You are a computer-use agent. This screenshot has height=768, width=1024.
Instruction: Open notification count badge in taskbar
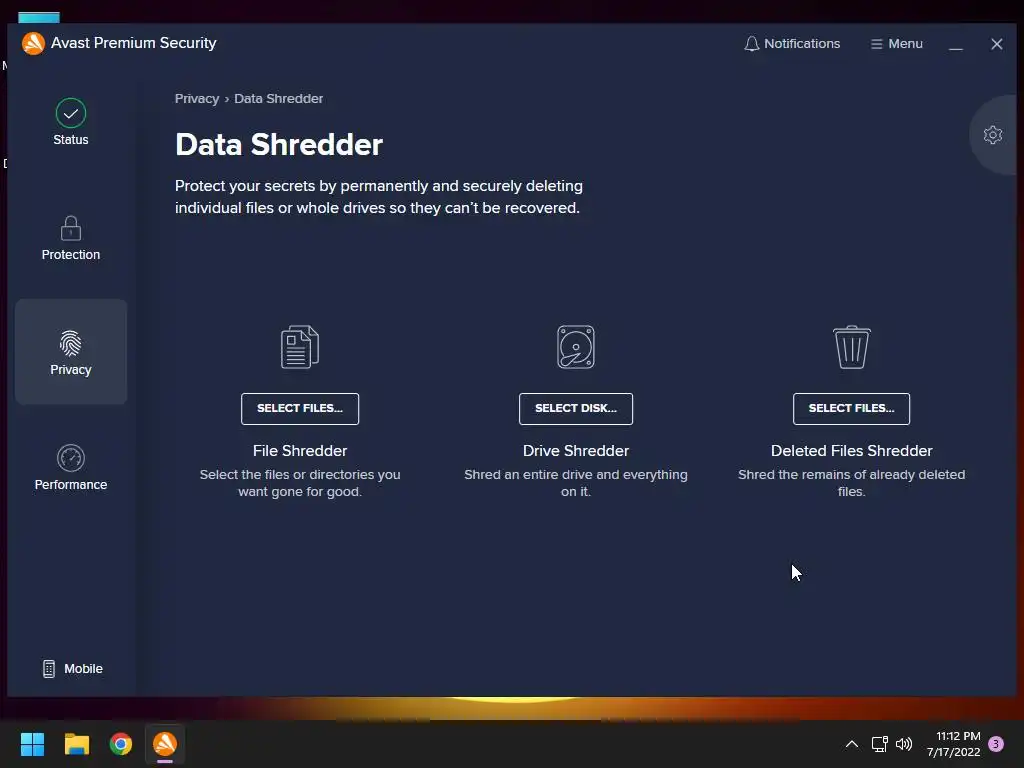996,744
